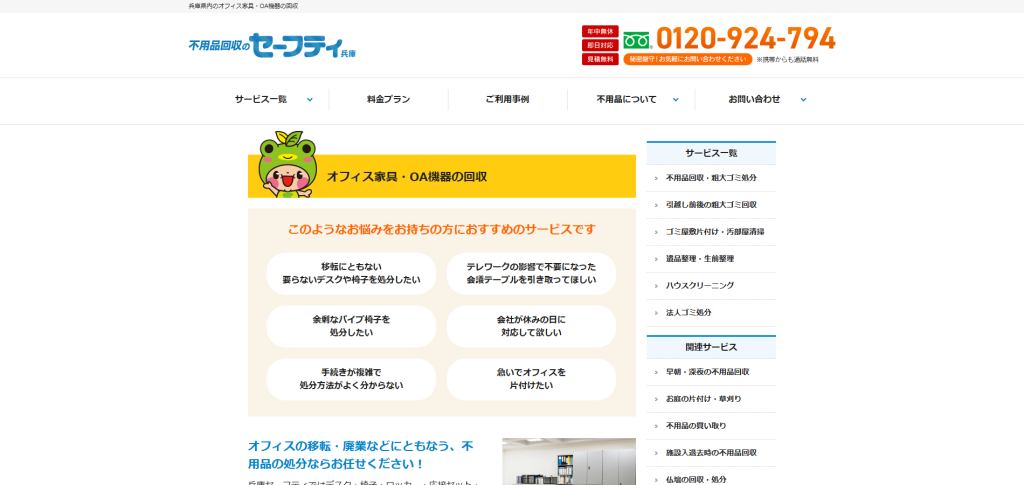Click the office cabinets photo thumbnail
This screenshot has height=485, width=1024.
click(568, 461)
